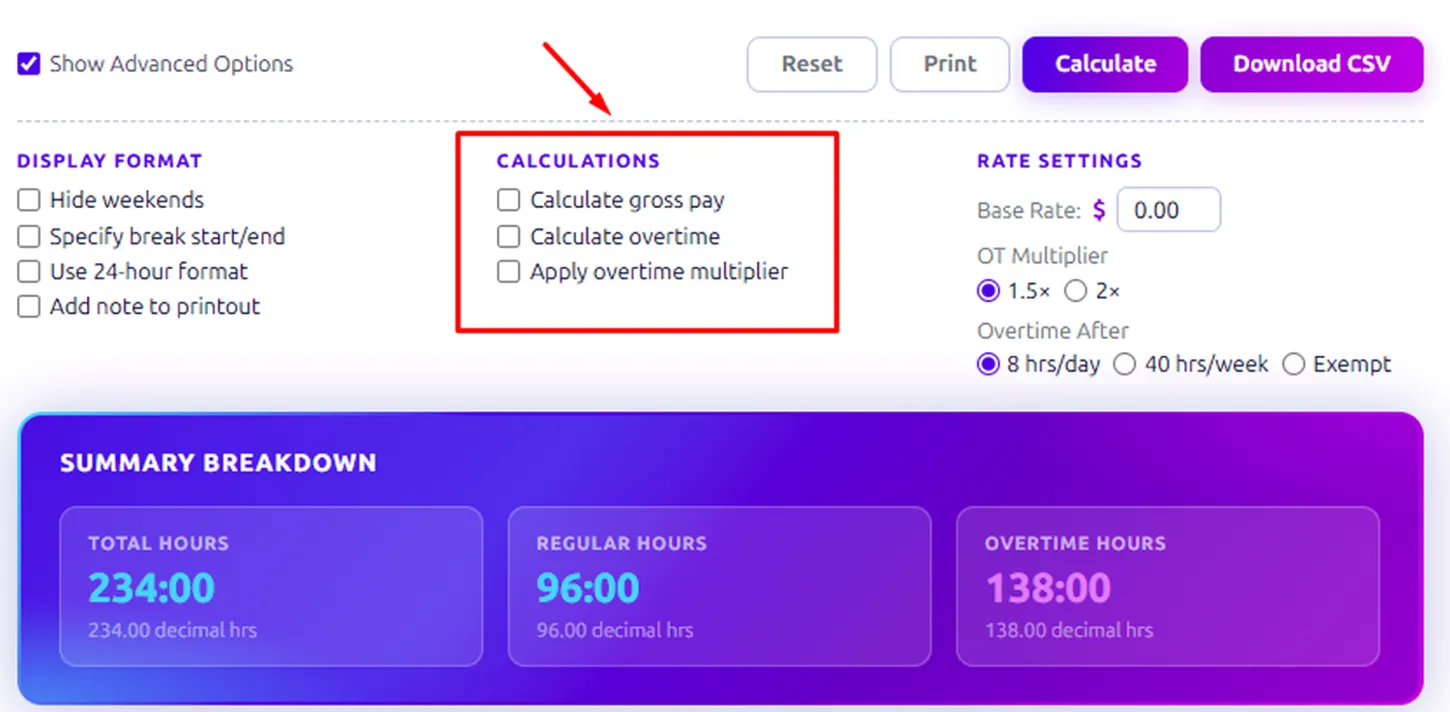Click the Reset button

pyautogui.click(x=811, y=64)
